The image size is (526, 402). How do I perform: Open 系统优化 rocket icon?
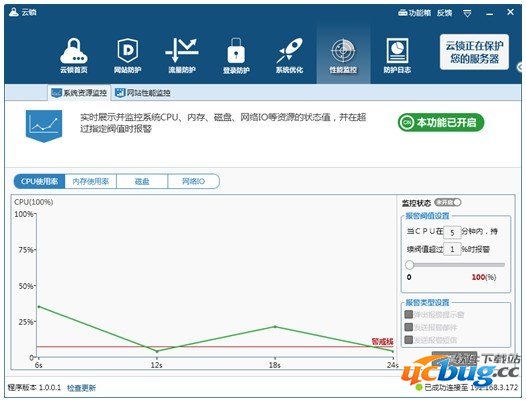point(290,55)
